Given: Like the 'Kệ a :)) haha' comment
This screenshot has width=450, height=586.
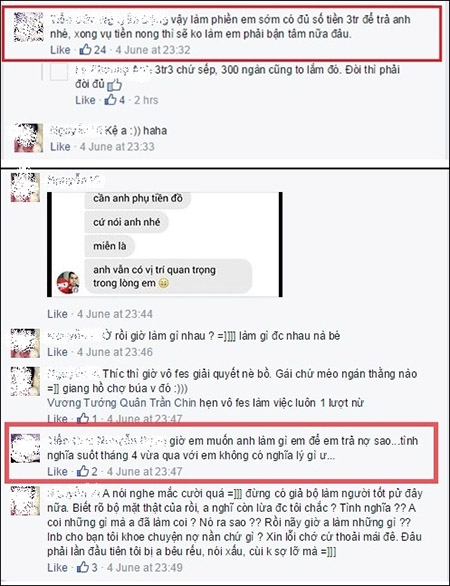Looking at the screenshot, I should (x=60, y=146).
